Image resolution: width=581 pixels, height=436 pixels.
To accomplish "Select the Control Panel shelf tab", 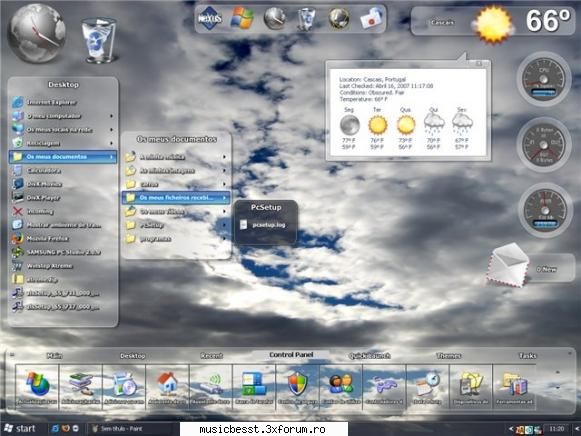I will (291, 355).
